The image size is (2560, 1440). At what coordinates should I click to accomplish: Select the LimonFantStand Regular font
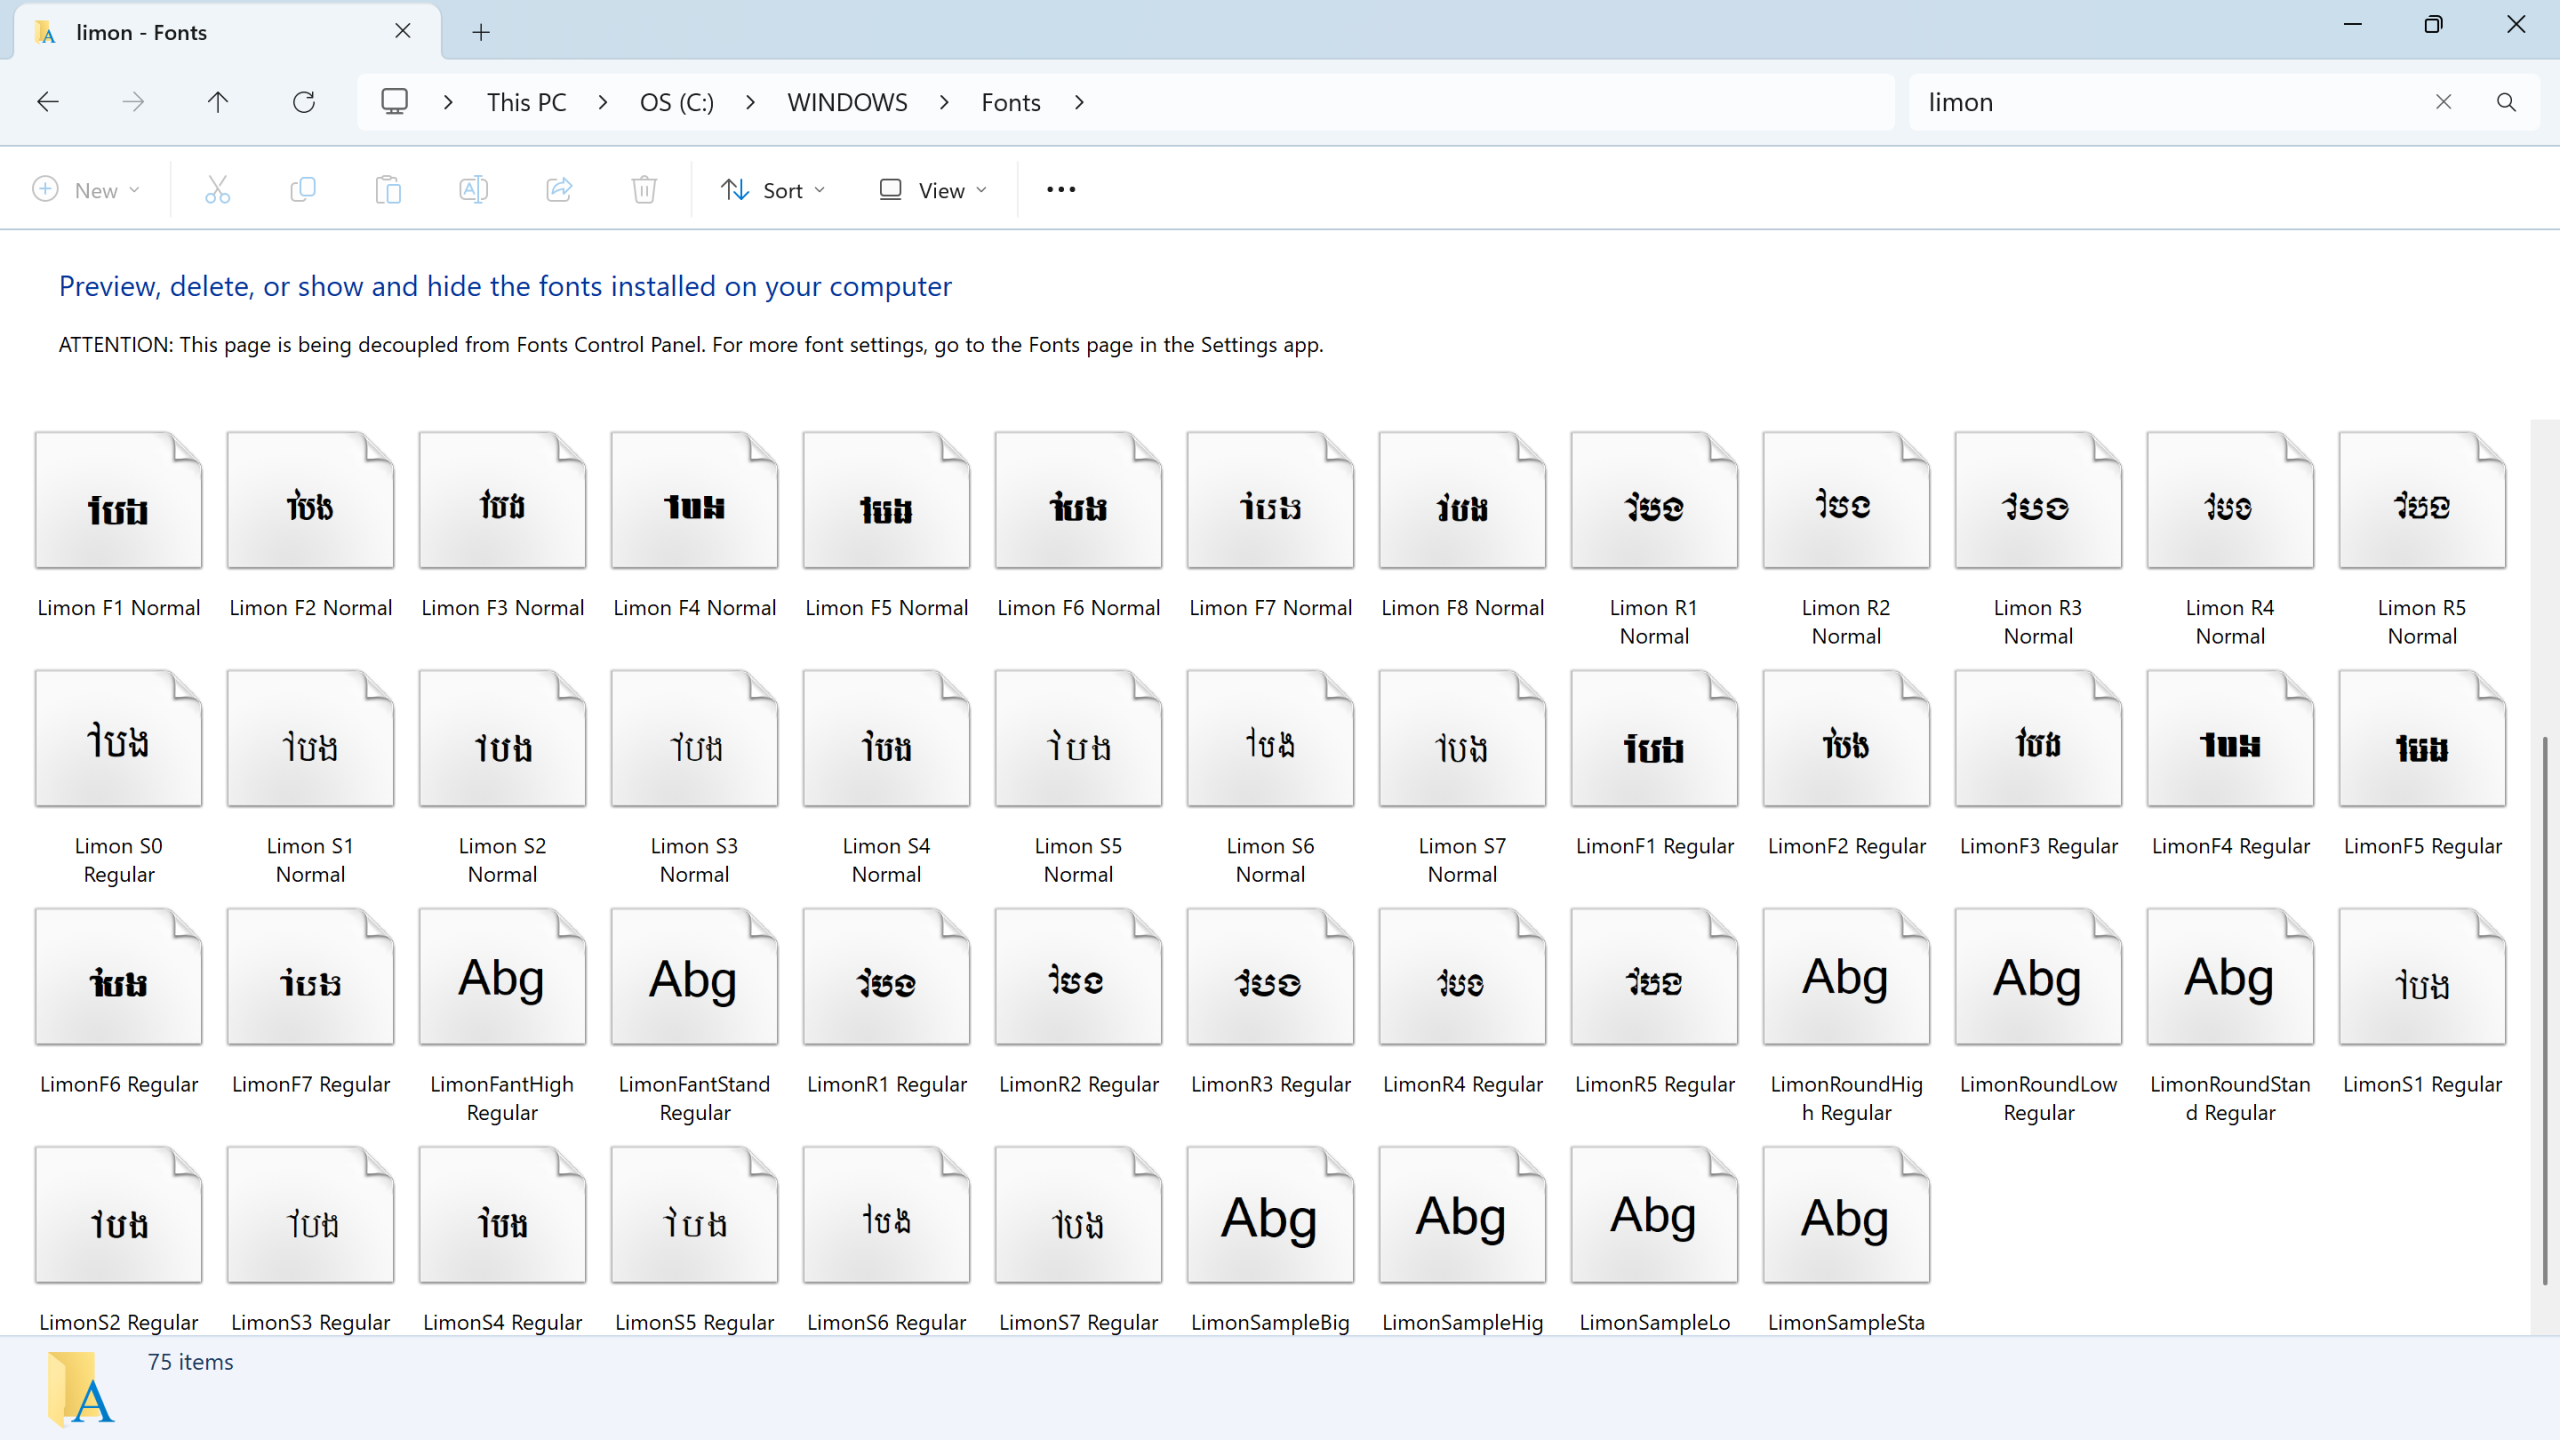tap(695, 1016)
